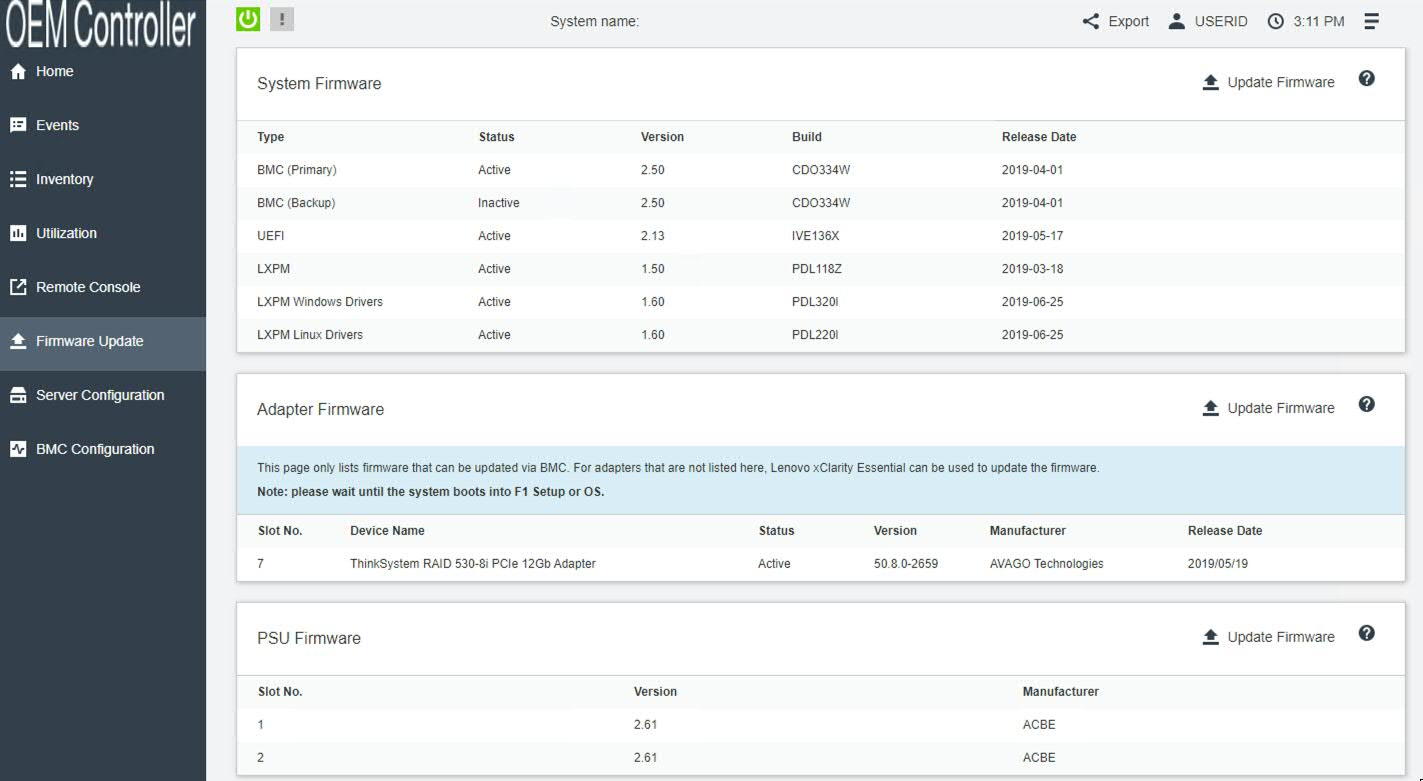Click the Device Name column header

click(387, 531)
